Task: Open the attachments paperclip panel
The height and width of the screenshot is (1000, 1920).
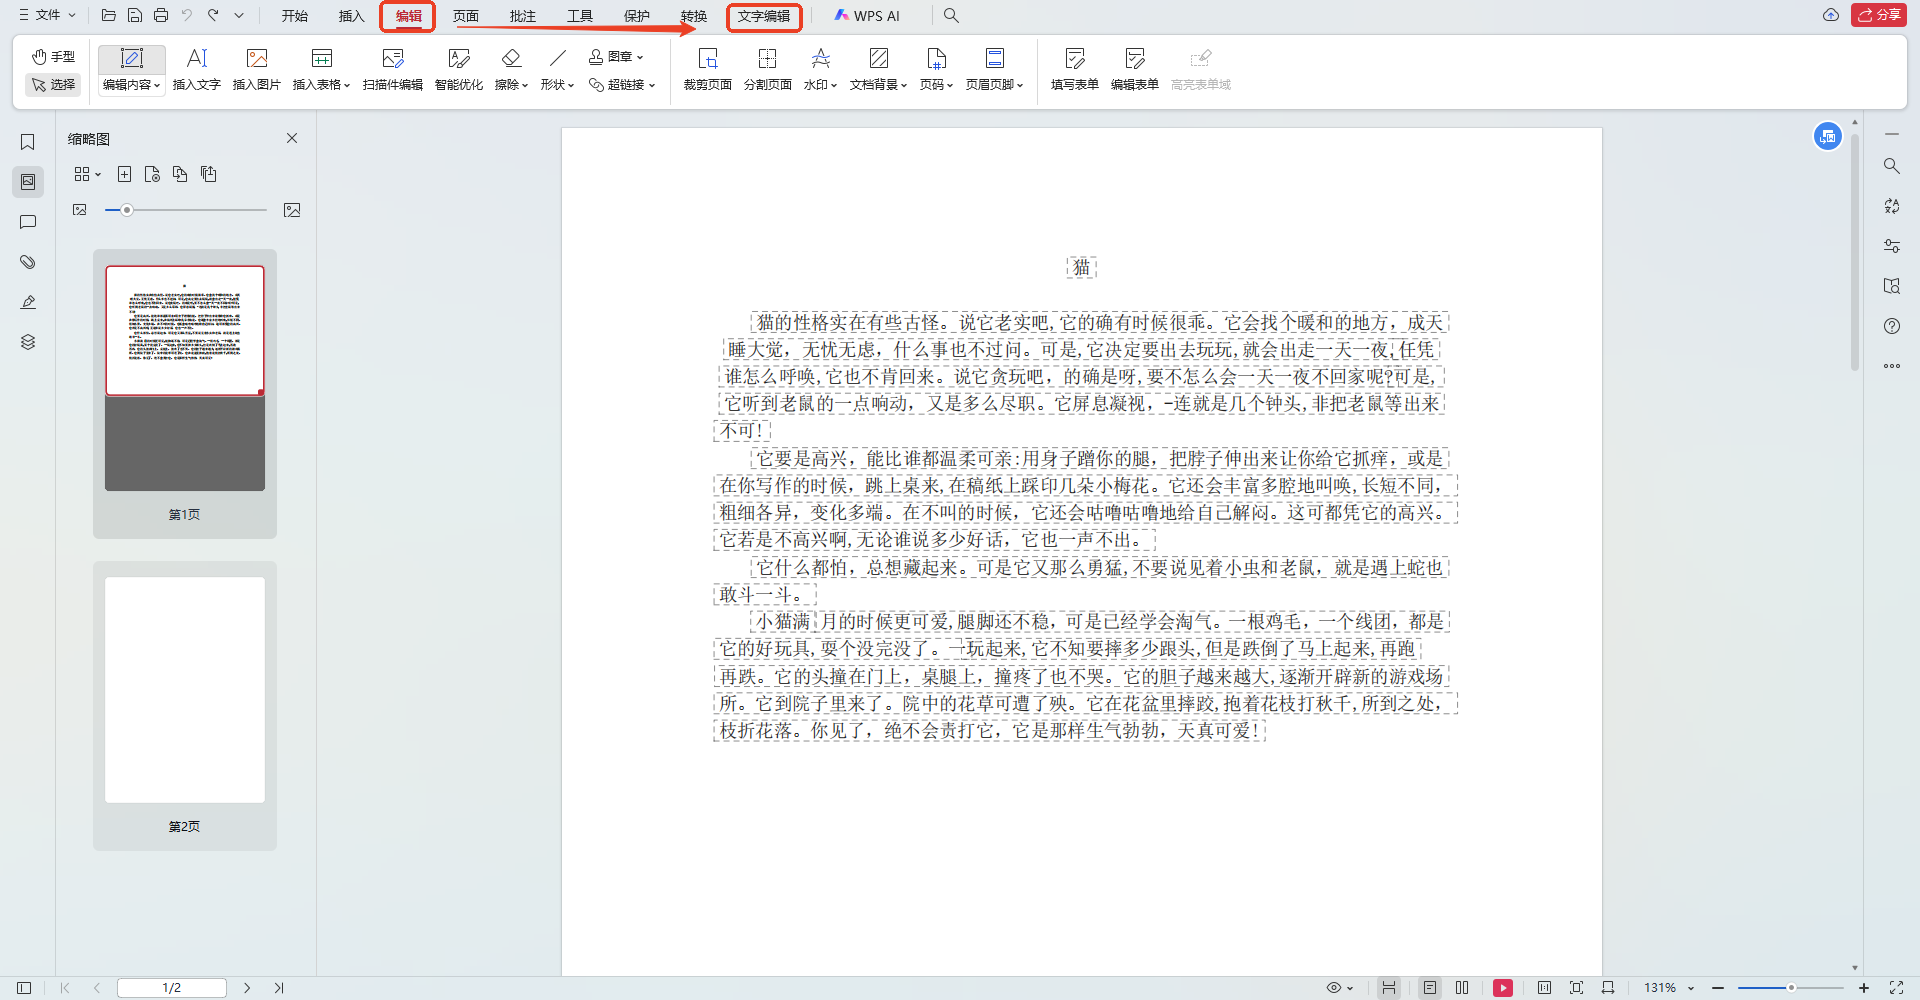Action: coord(28,262)
